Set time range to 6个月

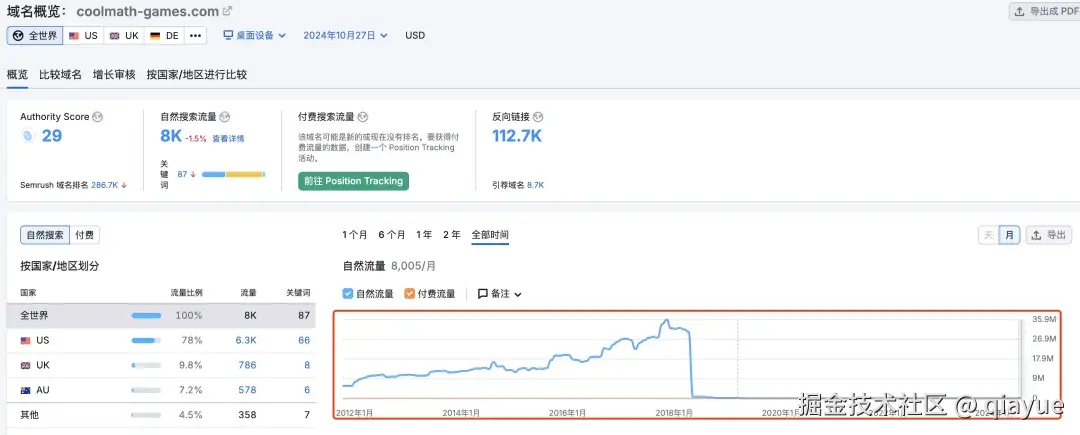[392, 235]
